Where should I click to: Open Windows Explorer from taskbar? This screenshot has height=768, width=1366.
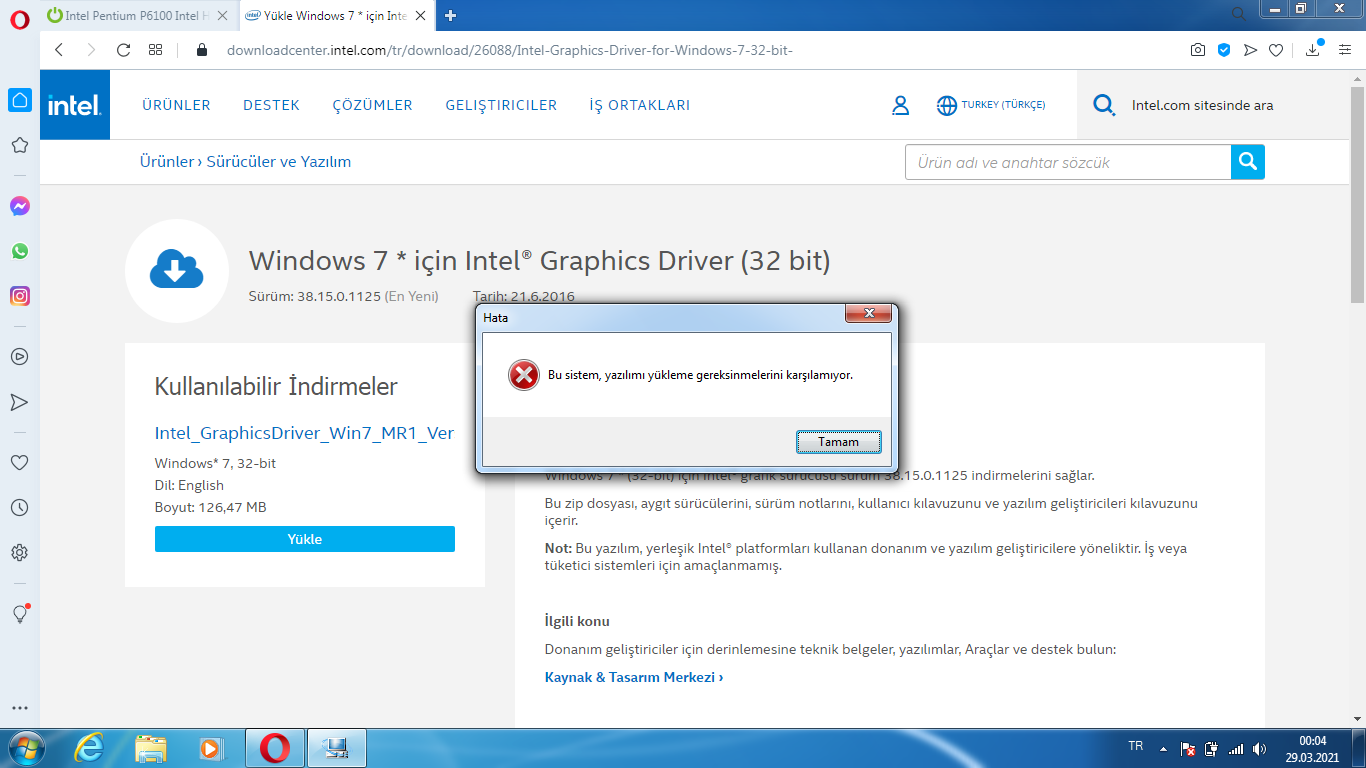coord(151,748)
